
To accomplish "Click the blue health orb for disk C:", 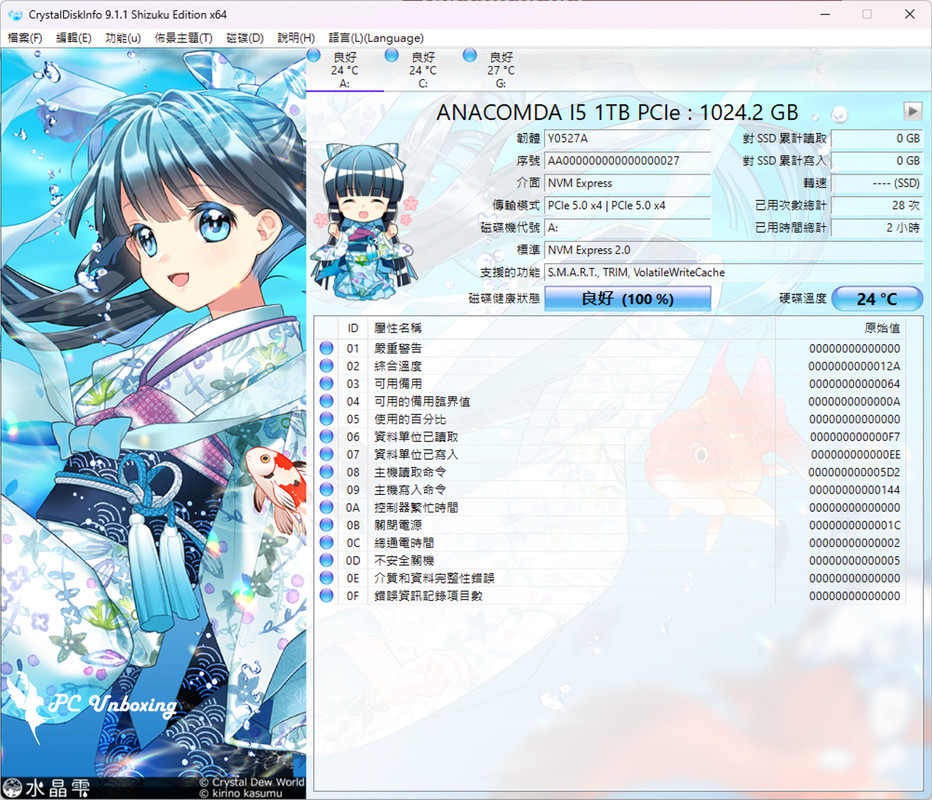I will (x=392, y=55).
